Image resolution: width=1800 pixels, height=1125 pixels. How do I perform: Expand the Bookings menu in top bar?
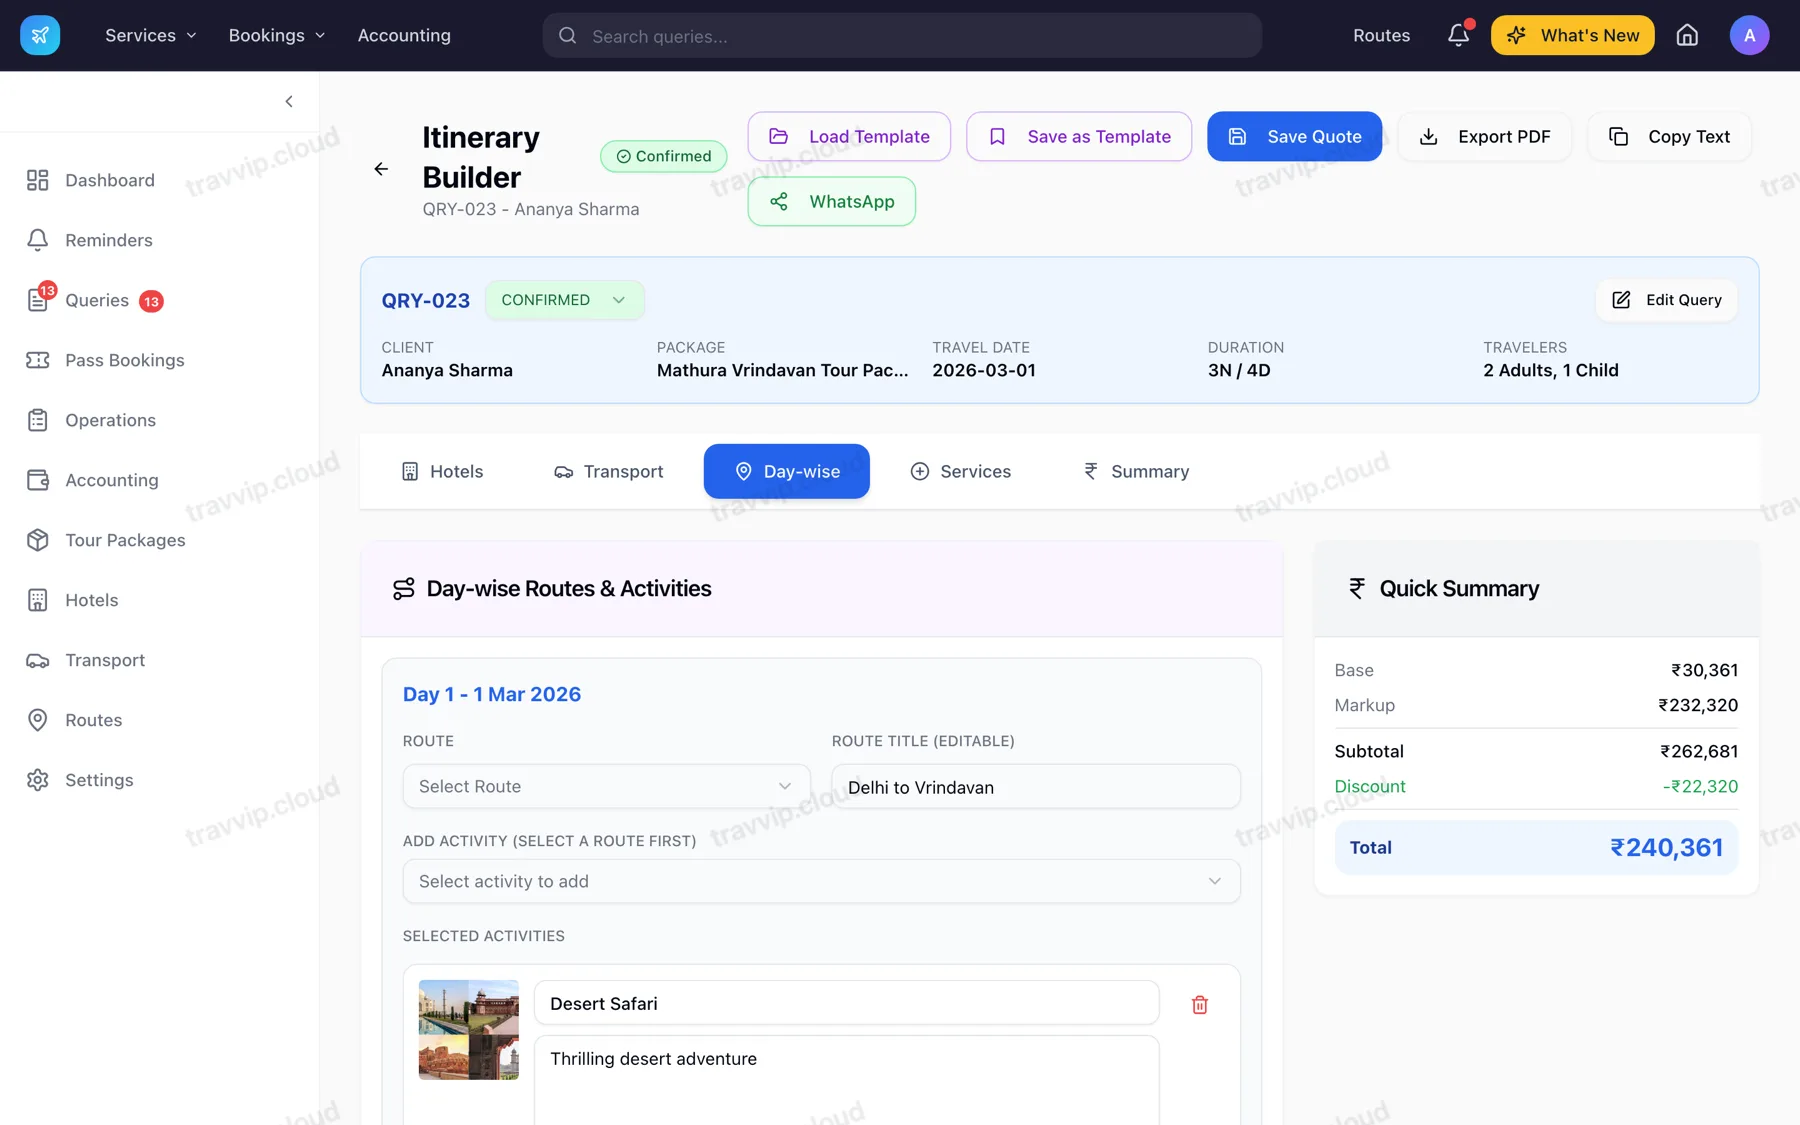pyautogui.click(x=277, y=35)
